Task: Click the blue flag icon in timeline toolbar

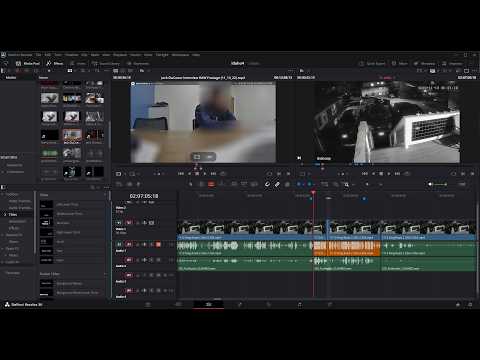Action: 299,184
